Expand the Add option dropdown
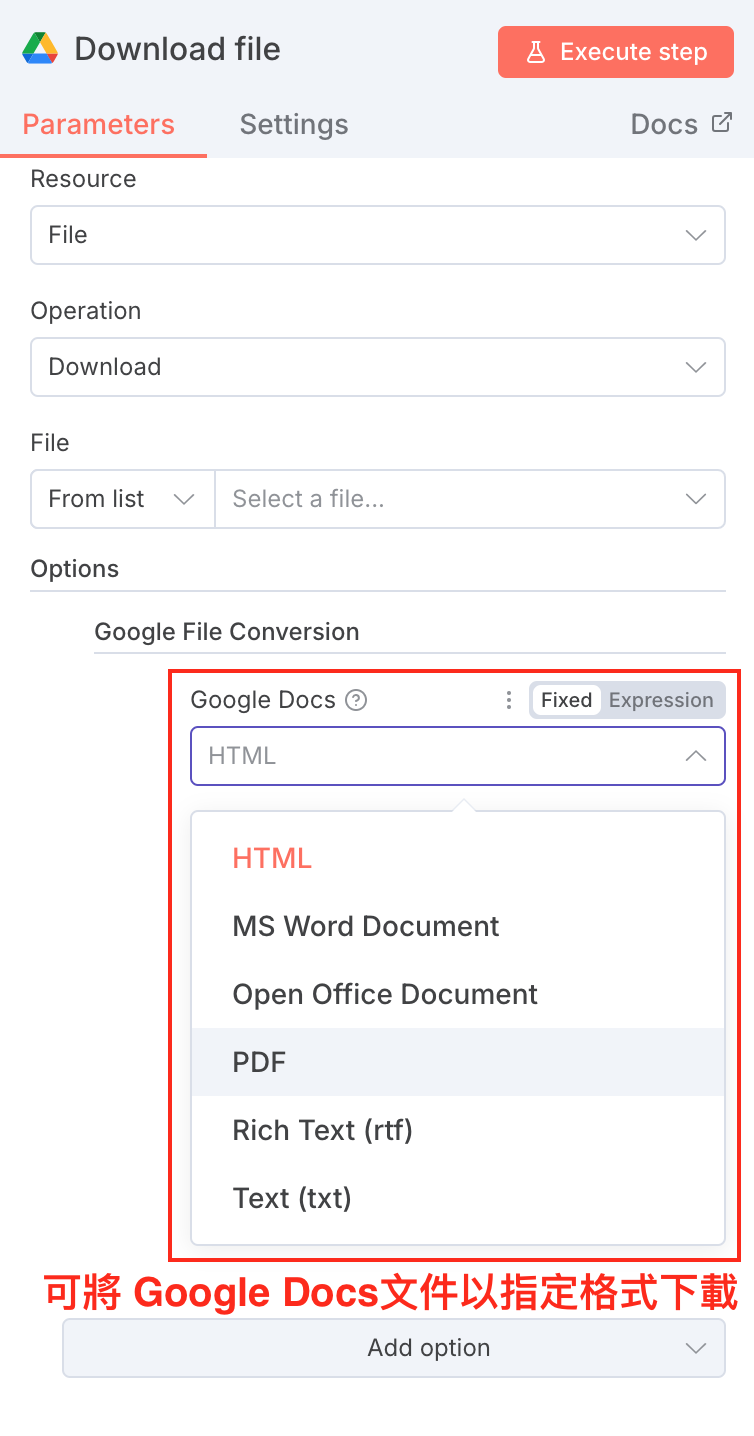This screenshot has width=754, height=1436. pos(394,1348)
